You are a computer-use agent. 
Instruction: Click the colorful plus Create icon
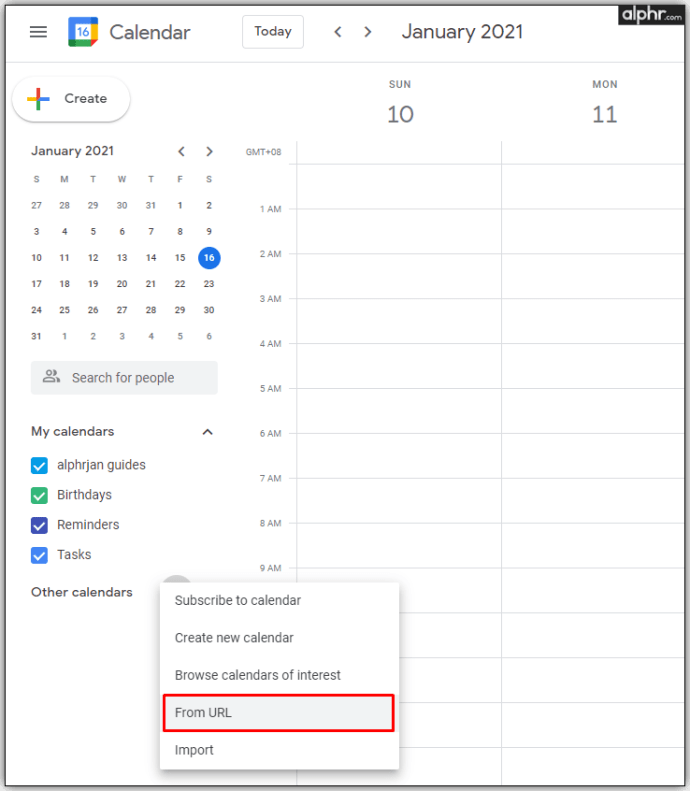coord(38,98)
